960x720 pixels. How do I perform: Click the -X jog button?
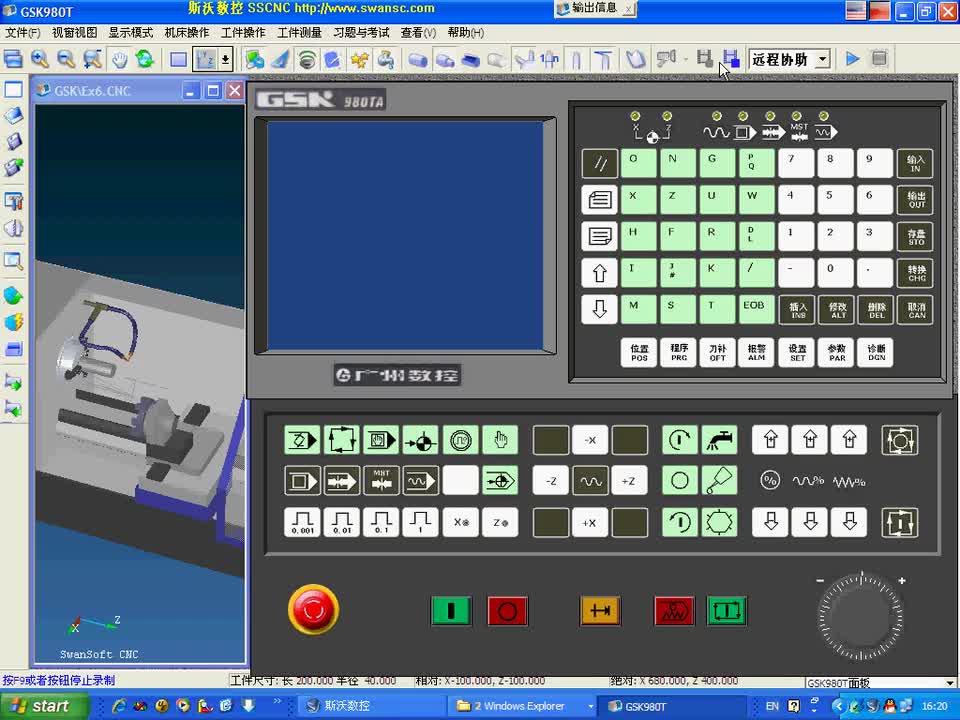(590, 440)
